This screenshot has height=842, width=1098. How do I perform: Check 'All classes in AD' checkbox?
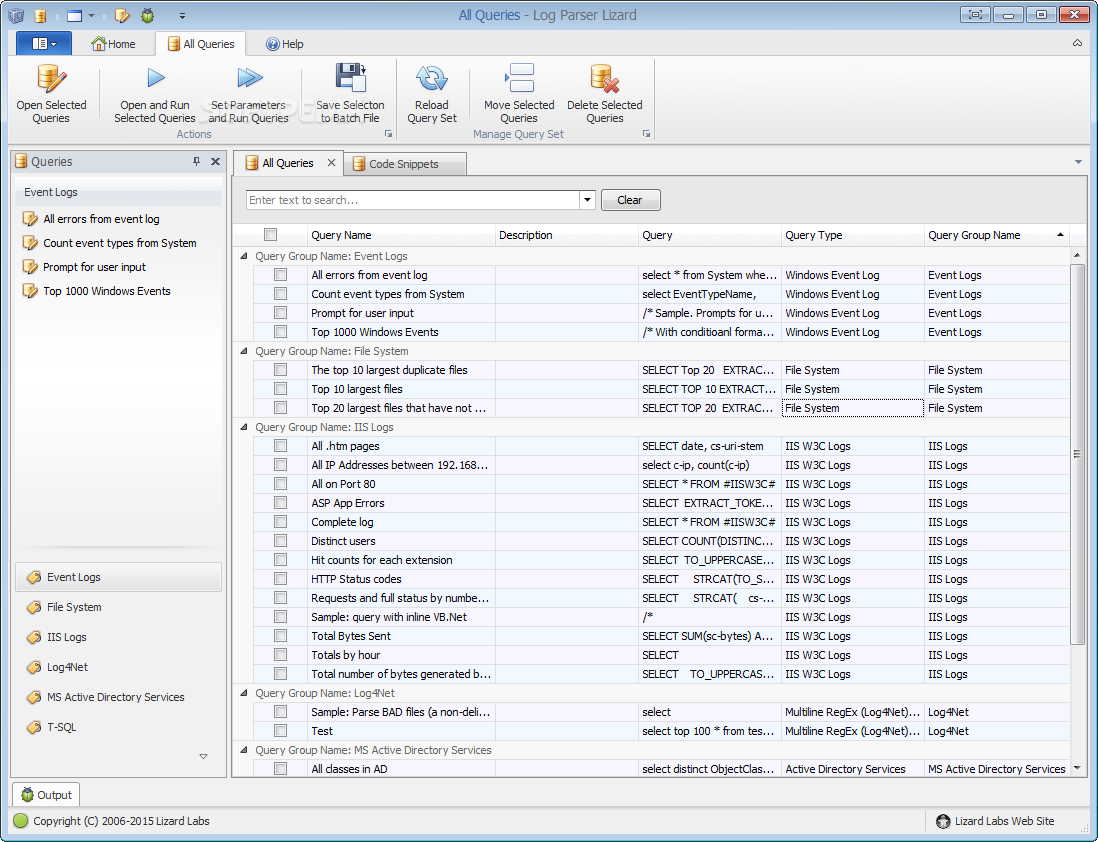tap(281, 768)
